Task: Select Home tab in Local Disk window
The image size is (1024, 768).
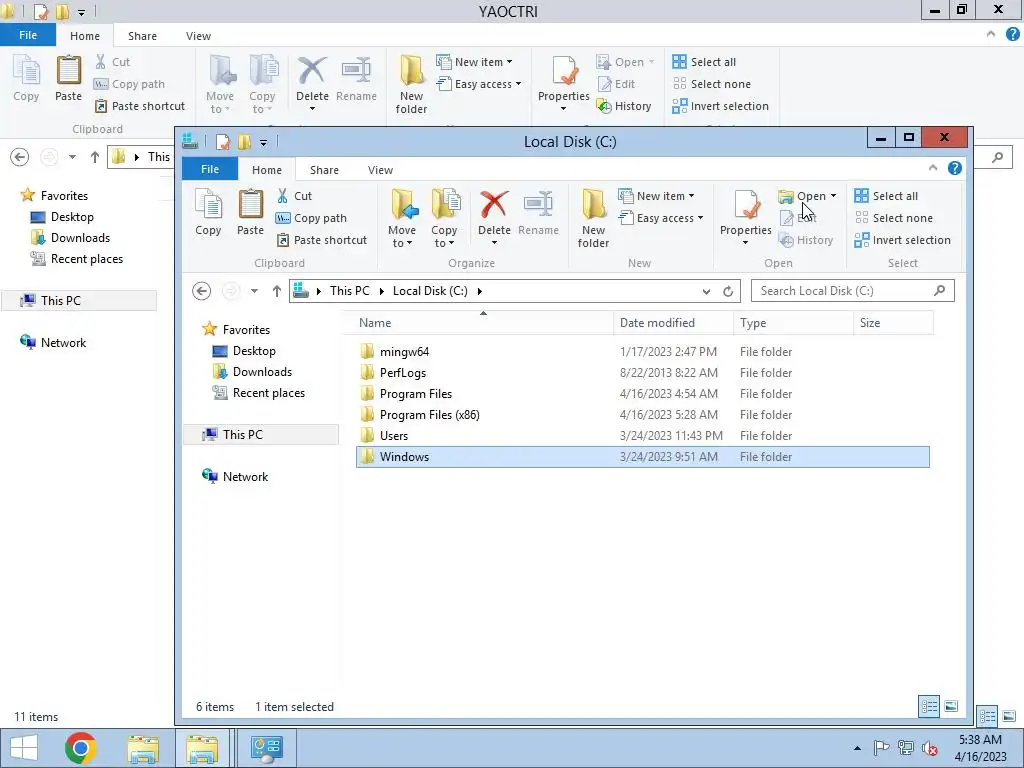Action: click(266, 170)
